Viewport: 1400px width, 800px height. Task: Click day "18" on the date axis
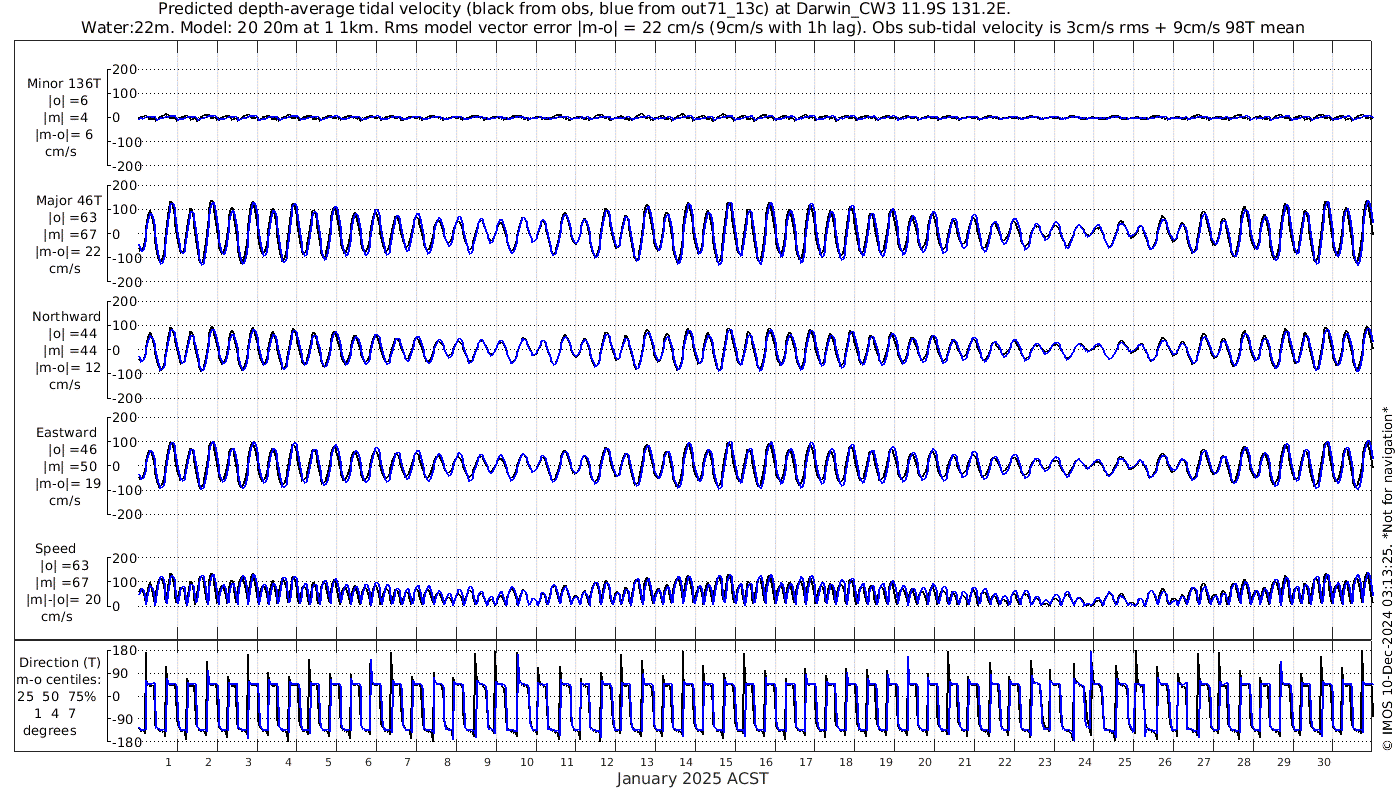pyautogui.click(x=846, y=763)
